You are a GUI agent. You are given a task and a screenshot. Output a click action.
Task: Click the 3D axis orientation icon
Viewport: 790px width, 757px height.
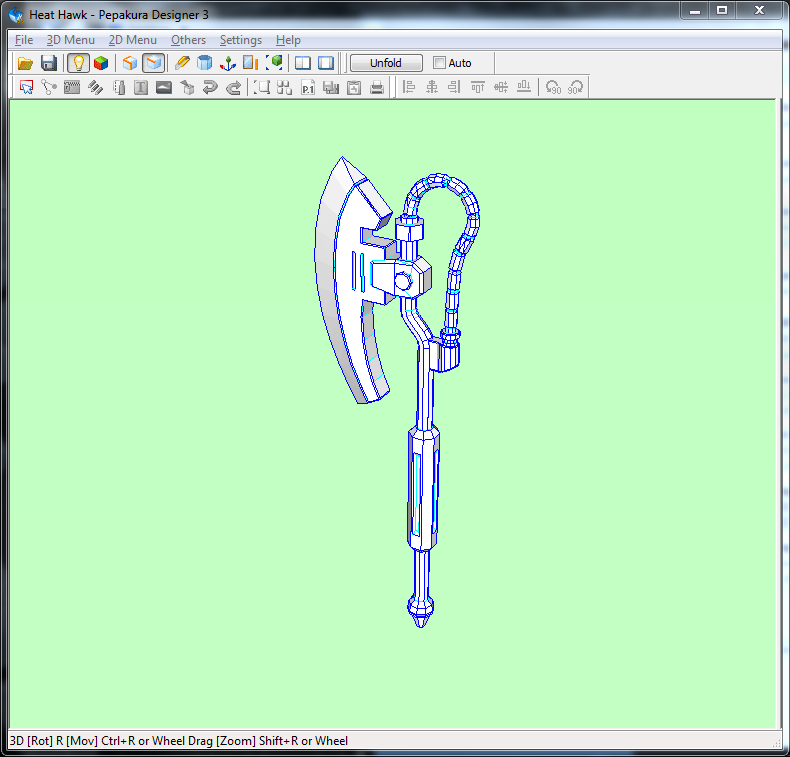228,63
